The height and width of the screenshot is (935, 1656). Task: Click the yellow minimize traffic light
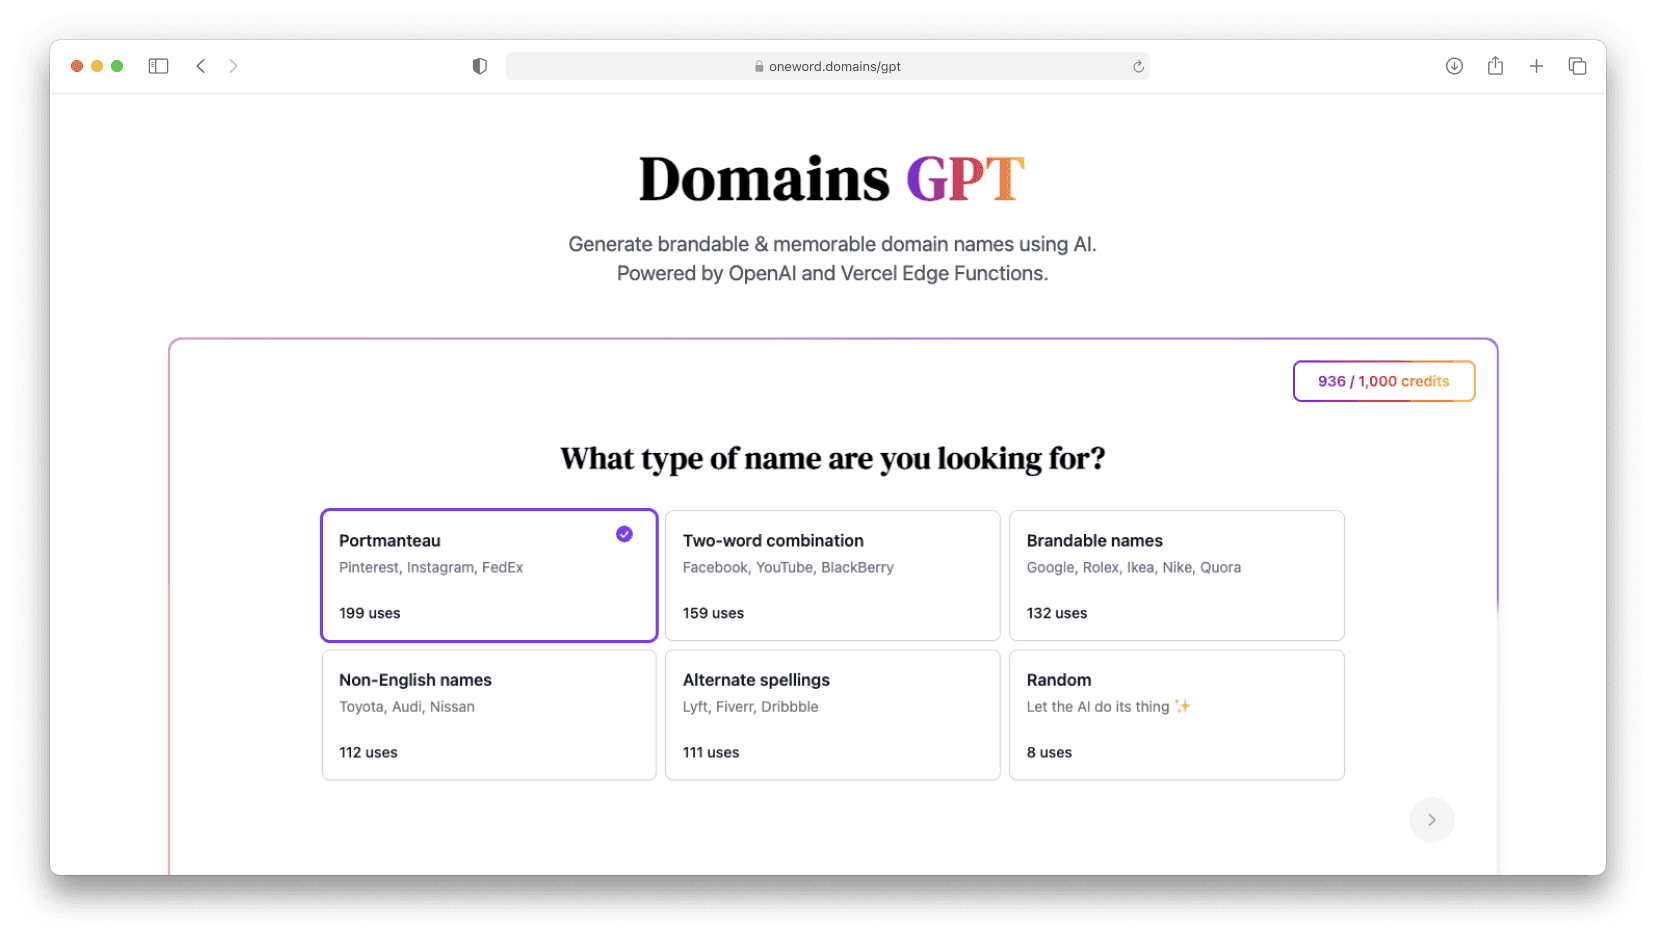point(97,65)
